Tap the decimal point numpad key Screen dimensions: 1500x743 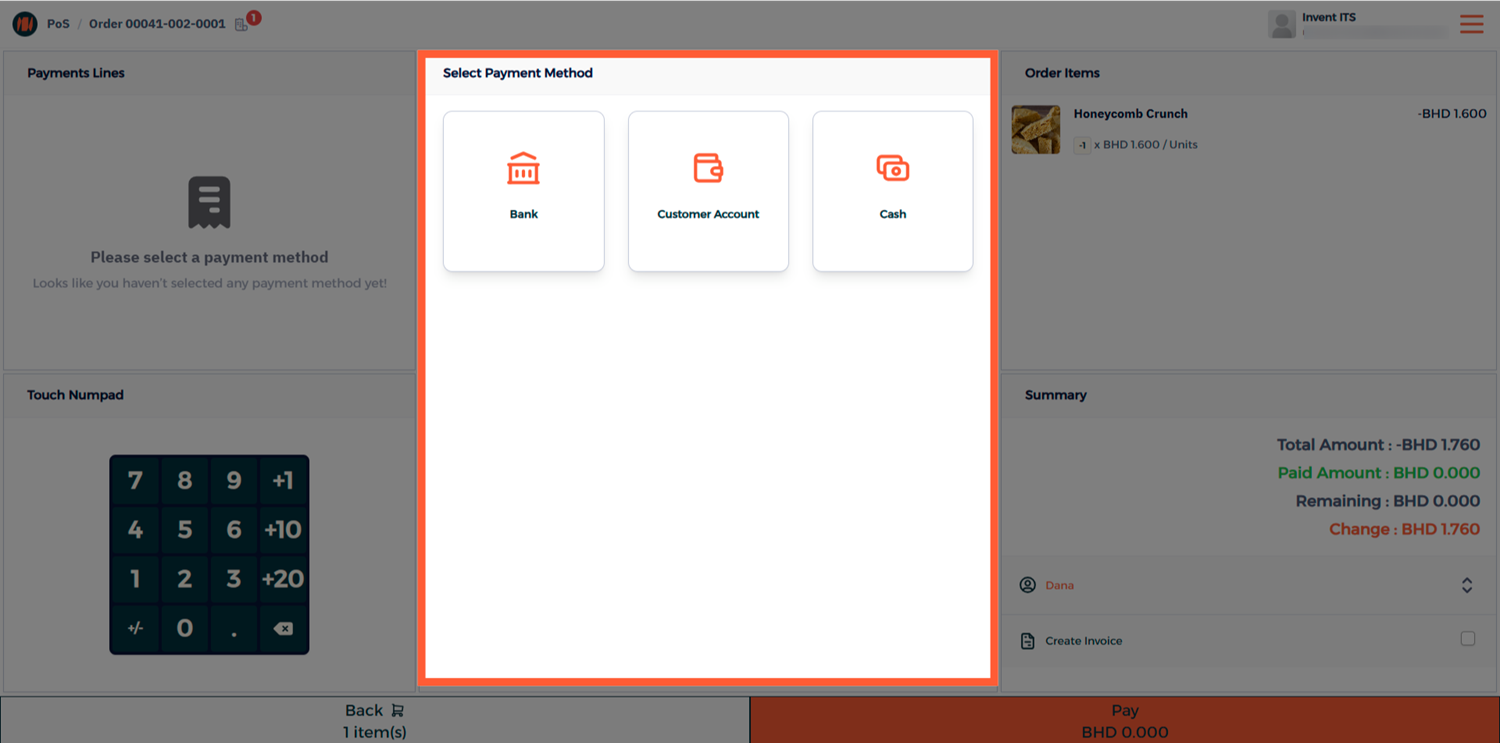(234, 628)
